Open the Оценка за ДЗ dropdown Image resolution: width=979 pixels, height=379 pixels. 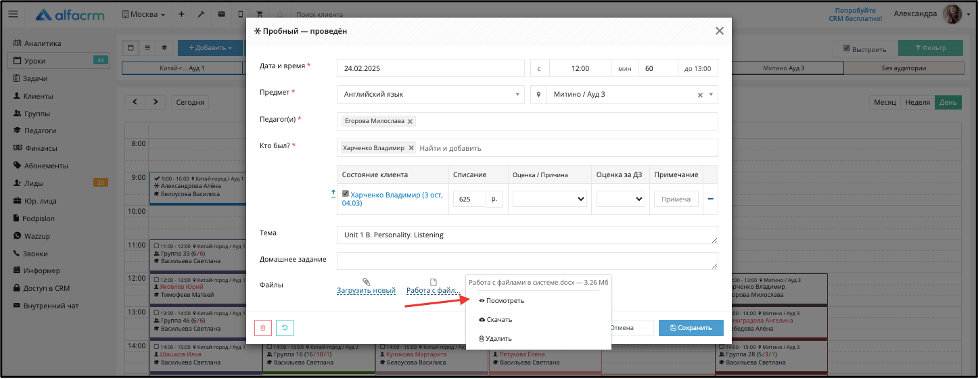[x=621, y=199]
